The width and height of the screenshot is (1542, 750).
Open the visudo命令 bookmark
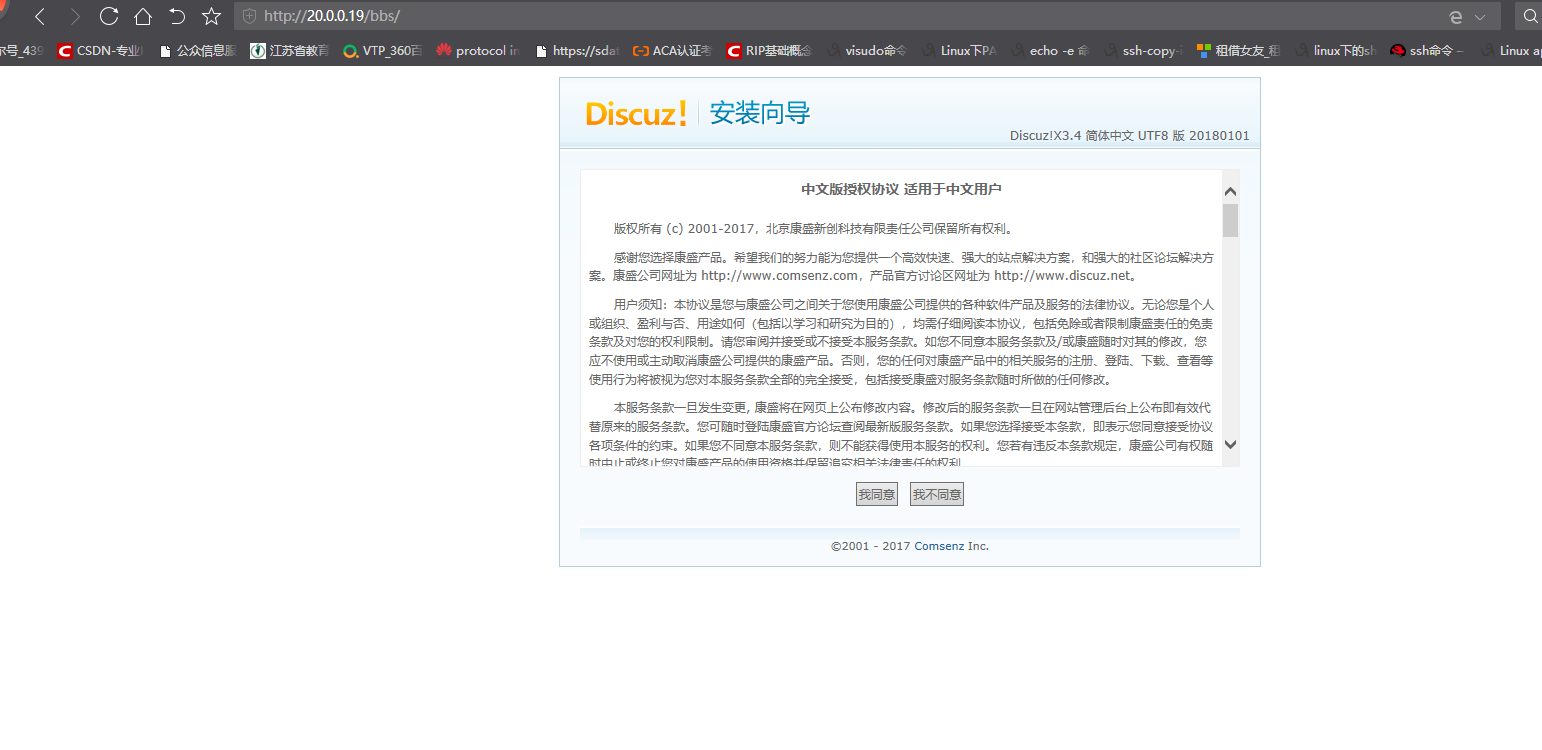pos(873,50)
